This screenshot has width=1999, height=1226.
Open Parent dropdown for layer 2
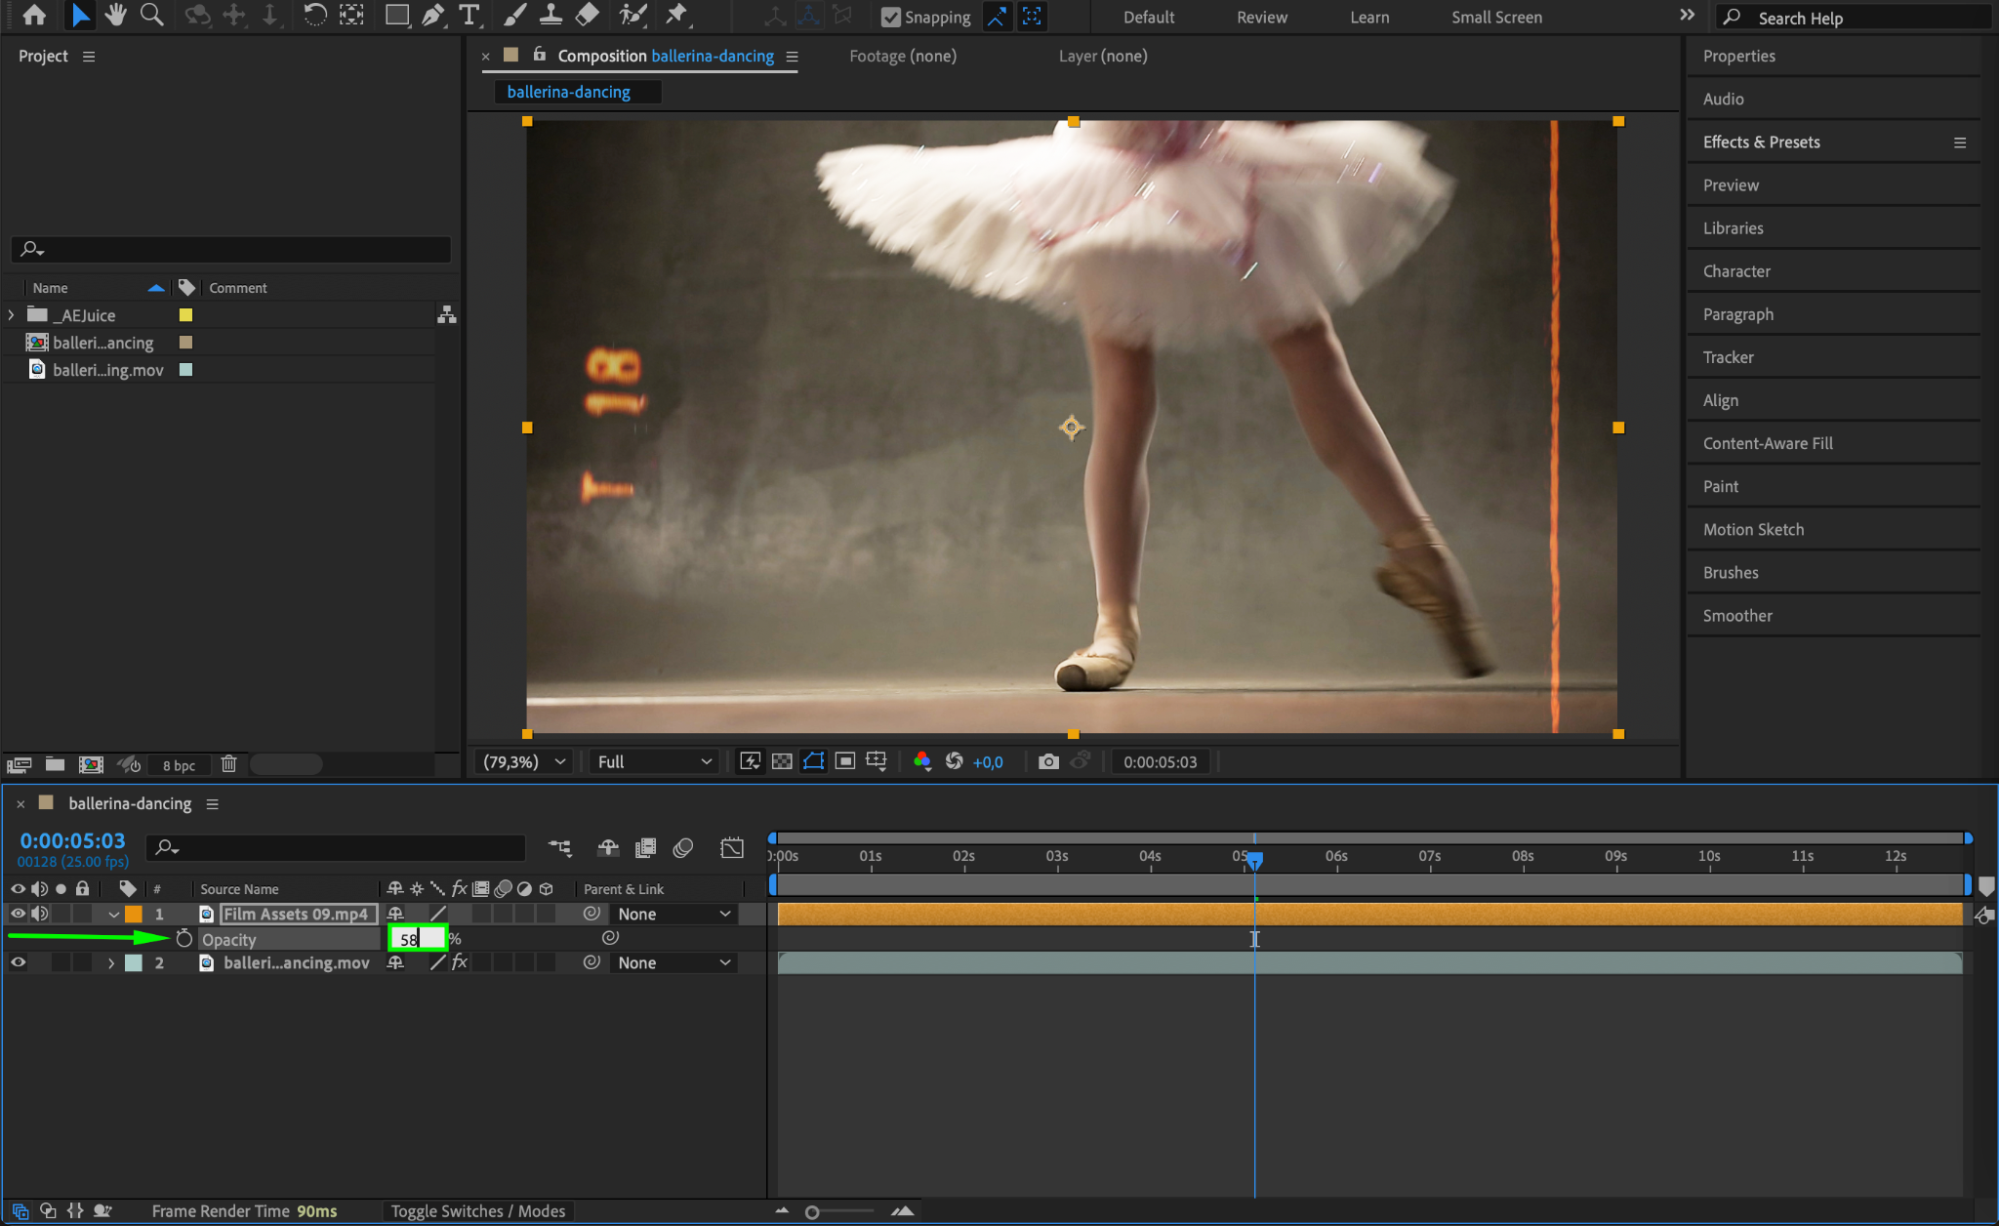pyautogui.click(x=674, y=963)
